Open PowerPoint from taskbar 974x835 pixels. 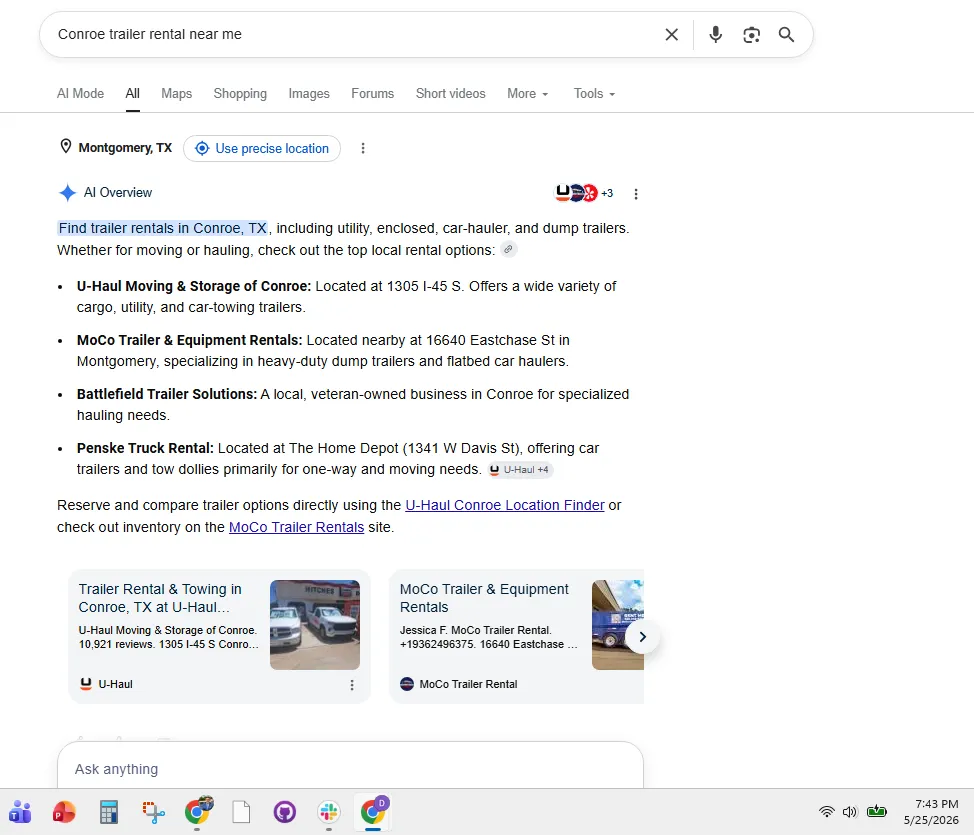[x=63, y=812]
